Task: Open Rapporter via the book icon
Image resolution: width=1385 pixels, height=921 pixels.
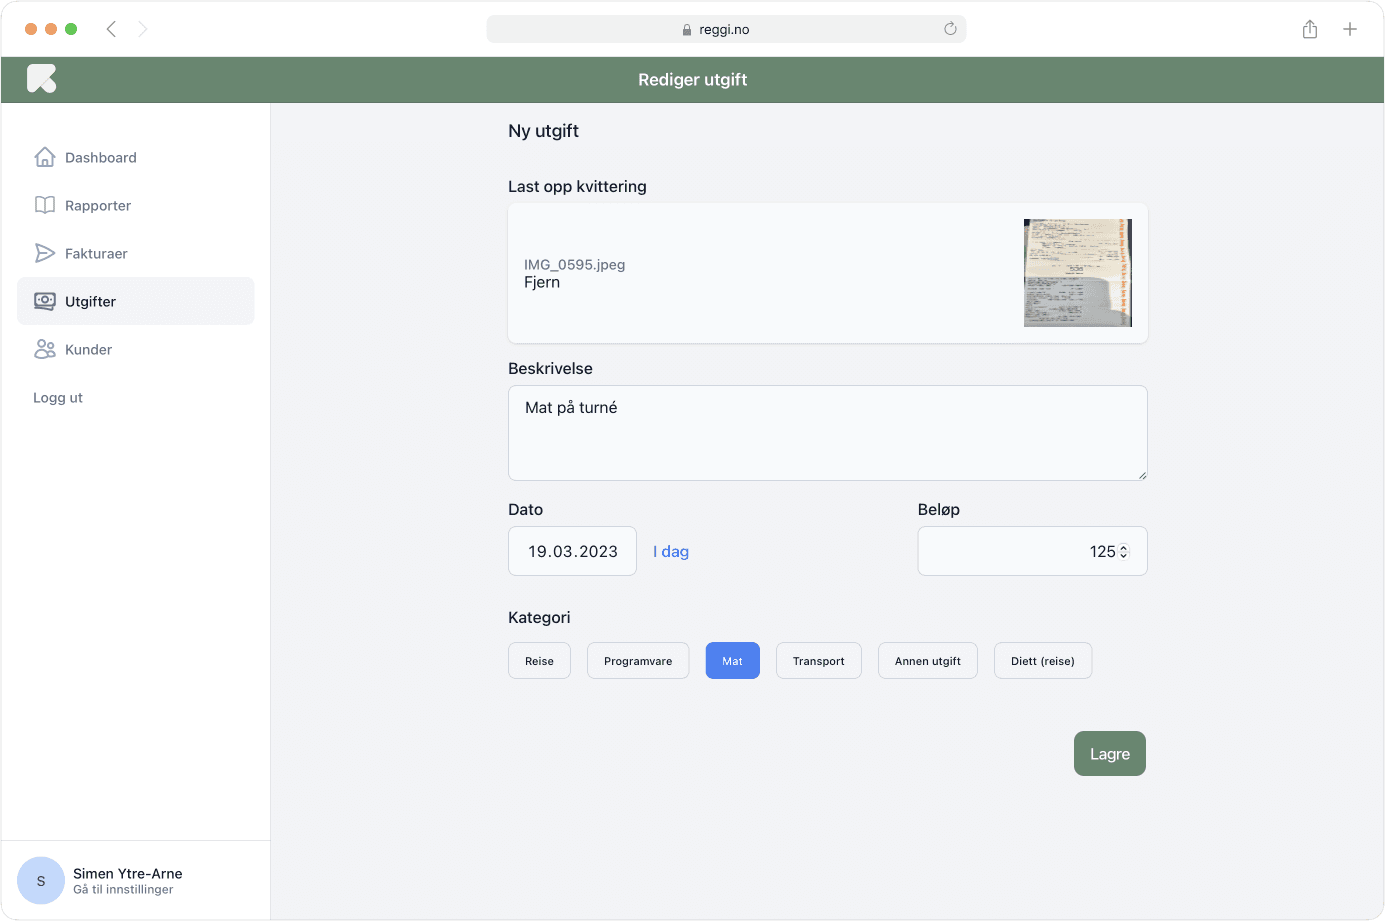Action: pos(45,205)
